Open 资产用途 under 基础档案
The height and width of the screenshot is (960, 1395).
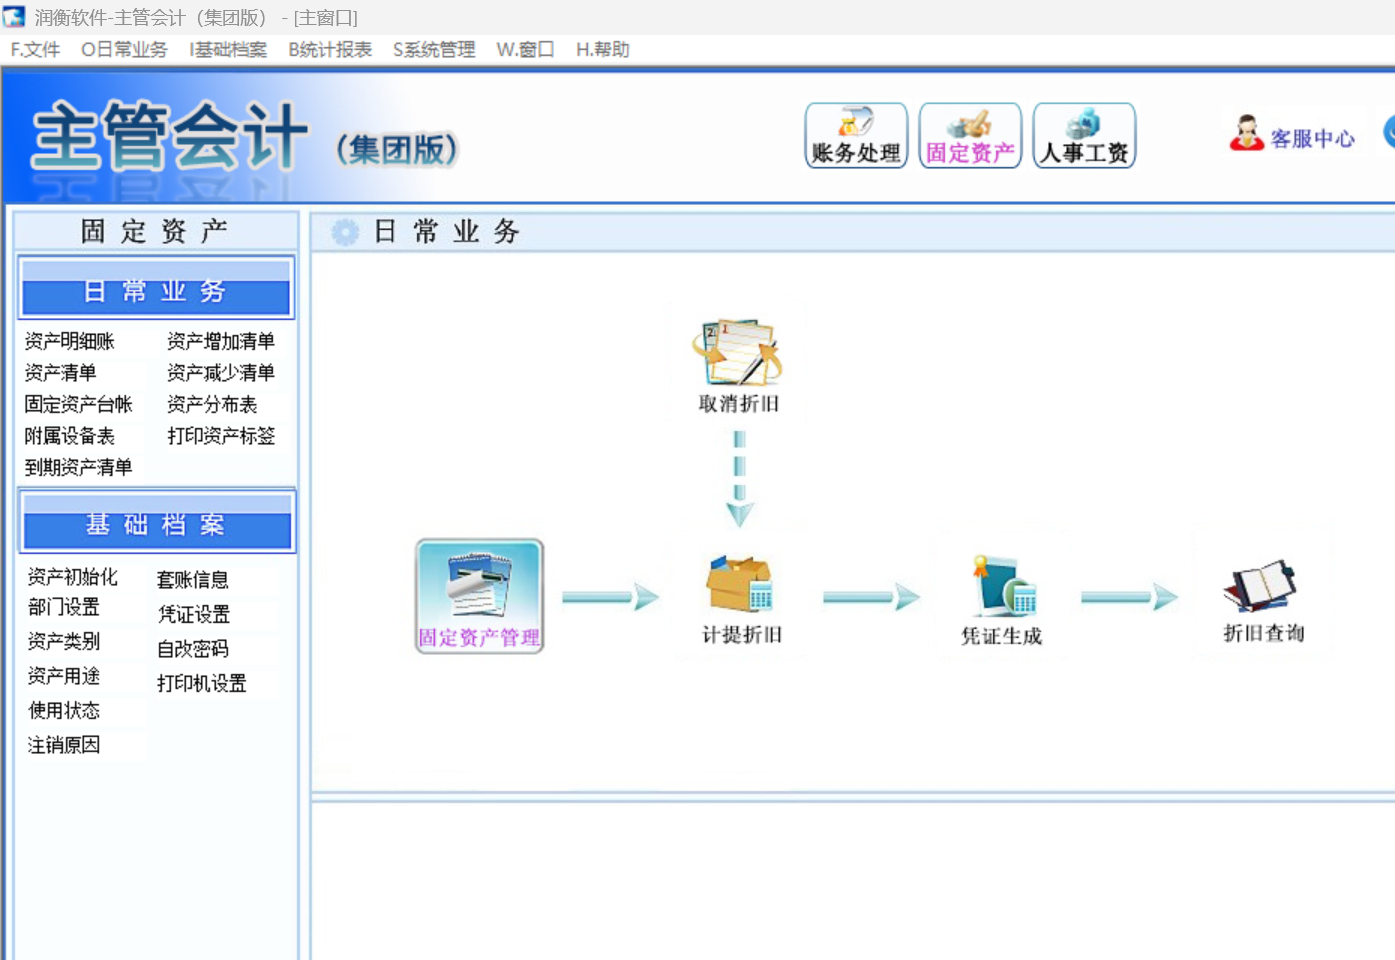64,677
